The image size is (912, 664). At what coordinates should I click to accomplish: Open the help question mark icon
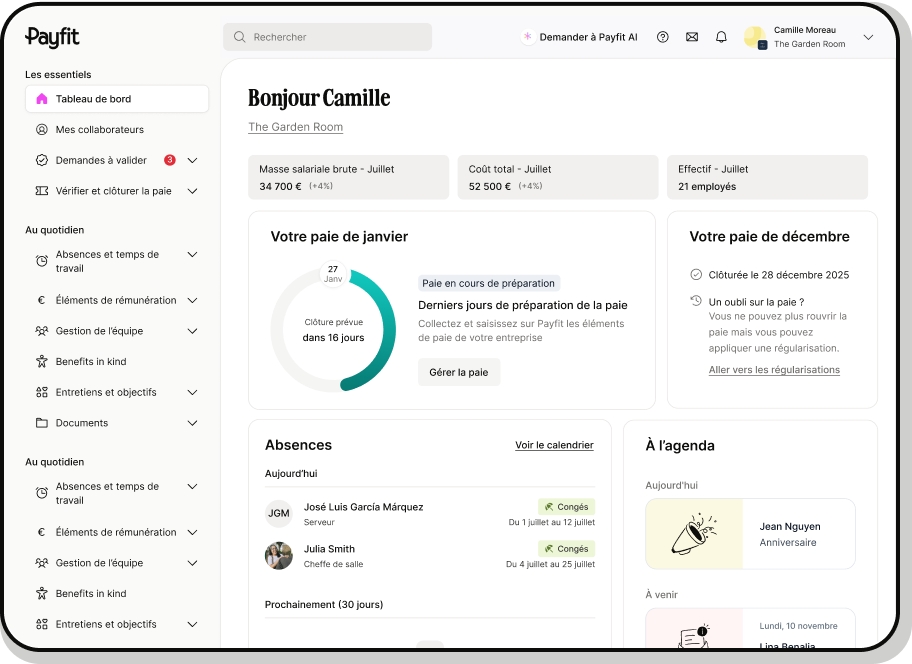[662, 37]
